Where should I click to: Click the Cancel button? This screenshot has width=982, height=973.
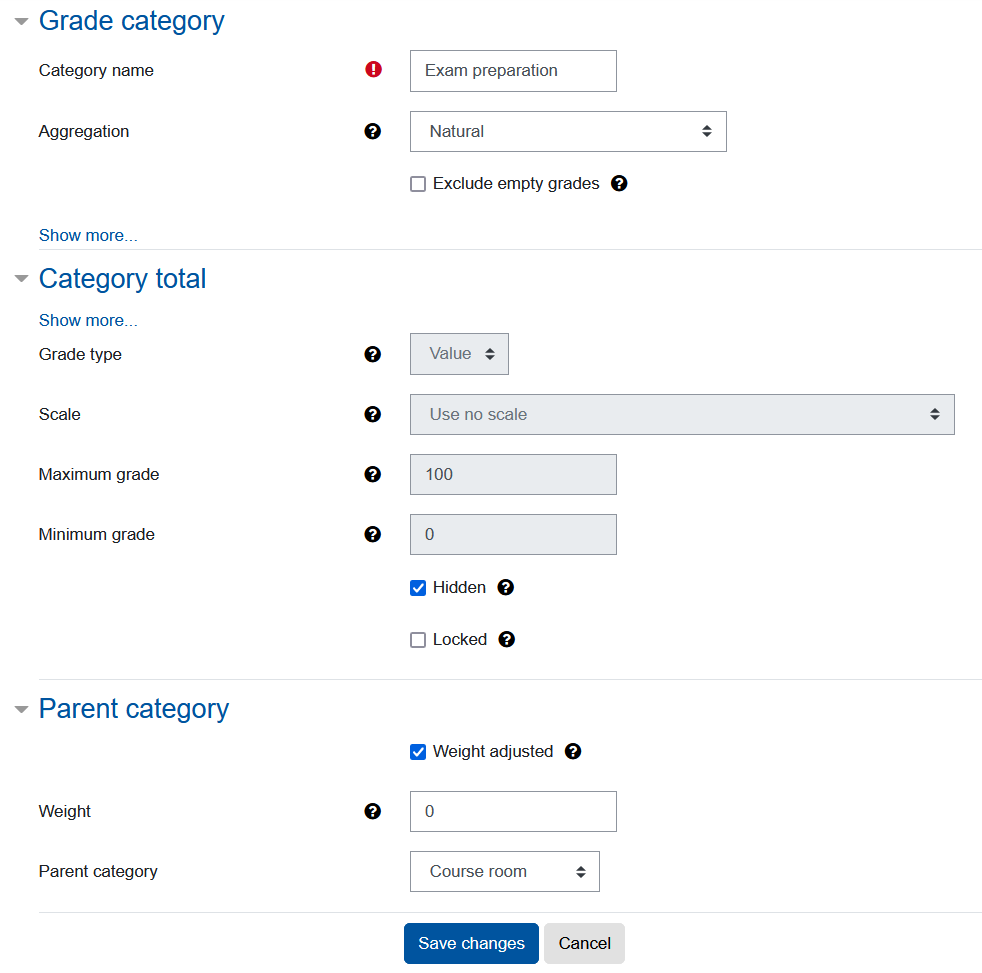point(584,944)
